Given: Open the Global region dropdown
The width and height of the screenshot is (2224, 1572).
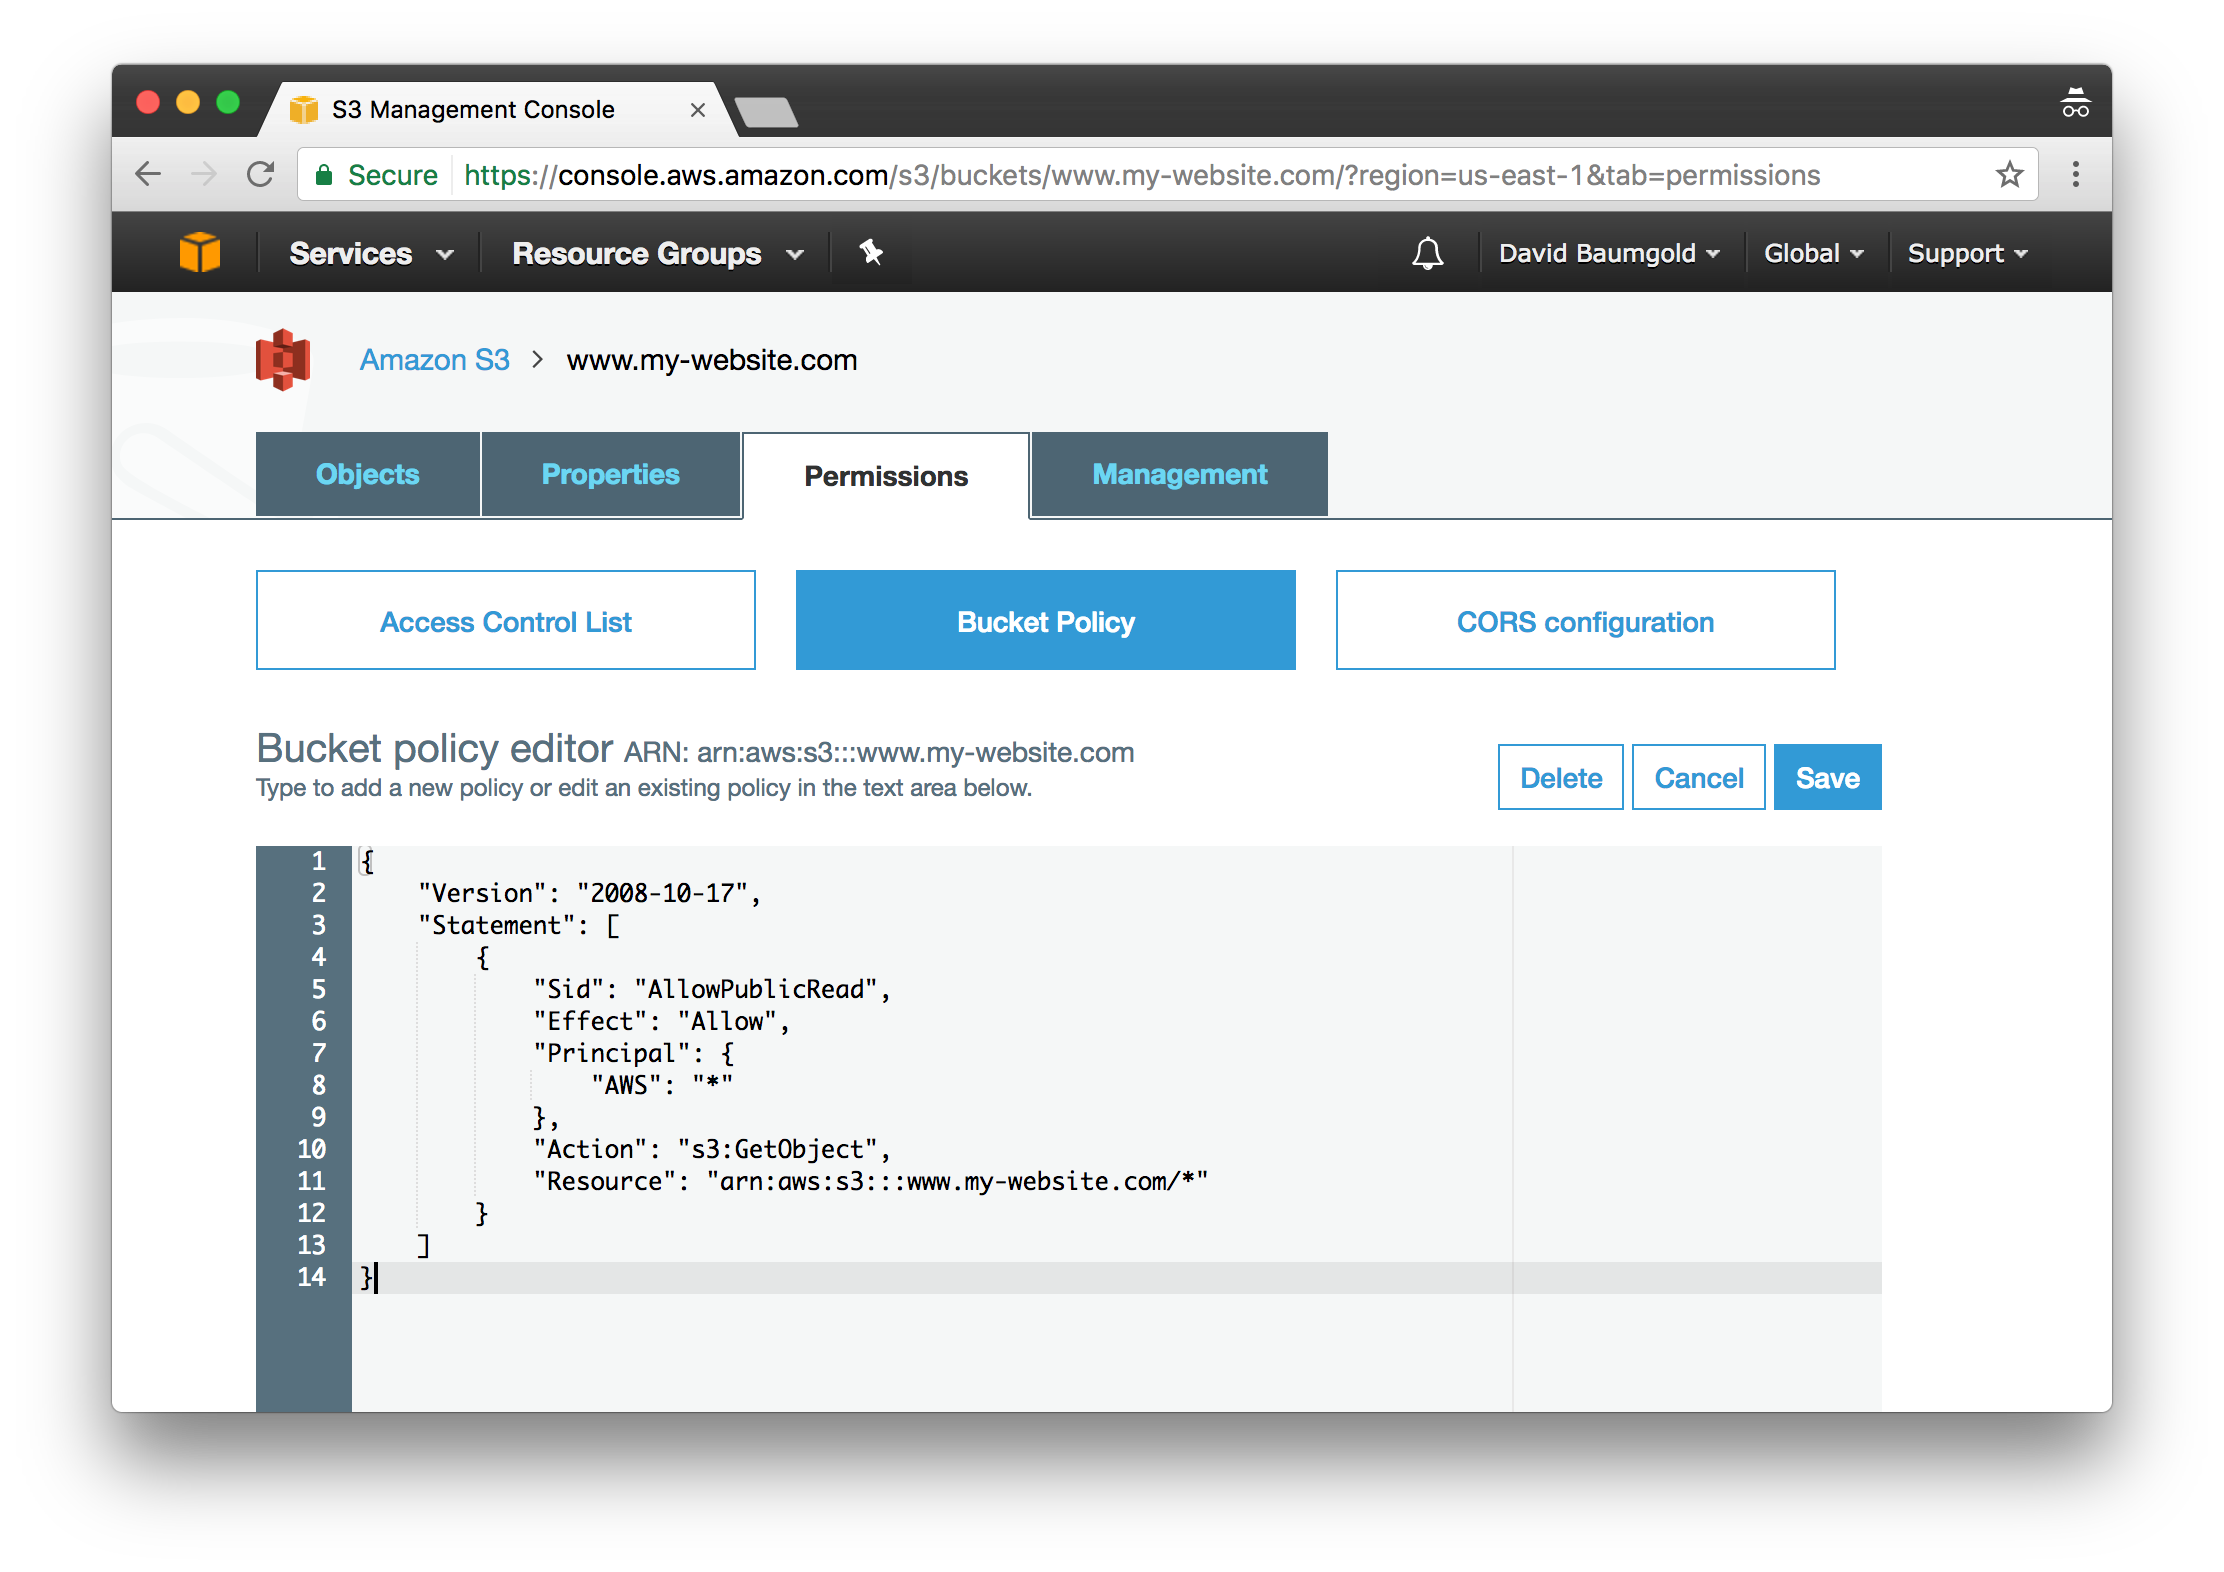Looking at the screenshot, I should pyautogui.click(x=1814, y=253).
